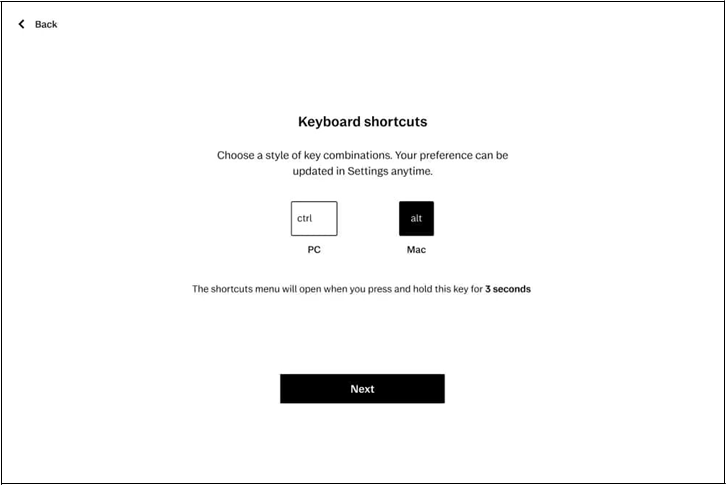
Task: Click the updated in Settings anytime line
Action: click(362, 171)
